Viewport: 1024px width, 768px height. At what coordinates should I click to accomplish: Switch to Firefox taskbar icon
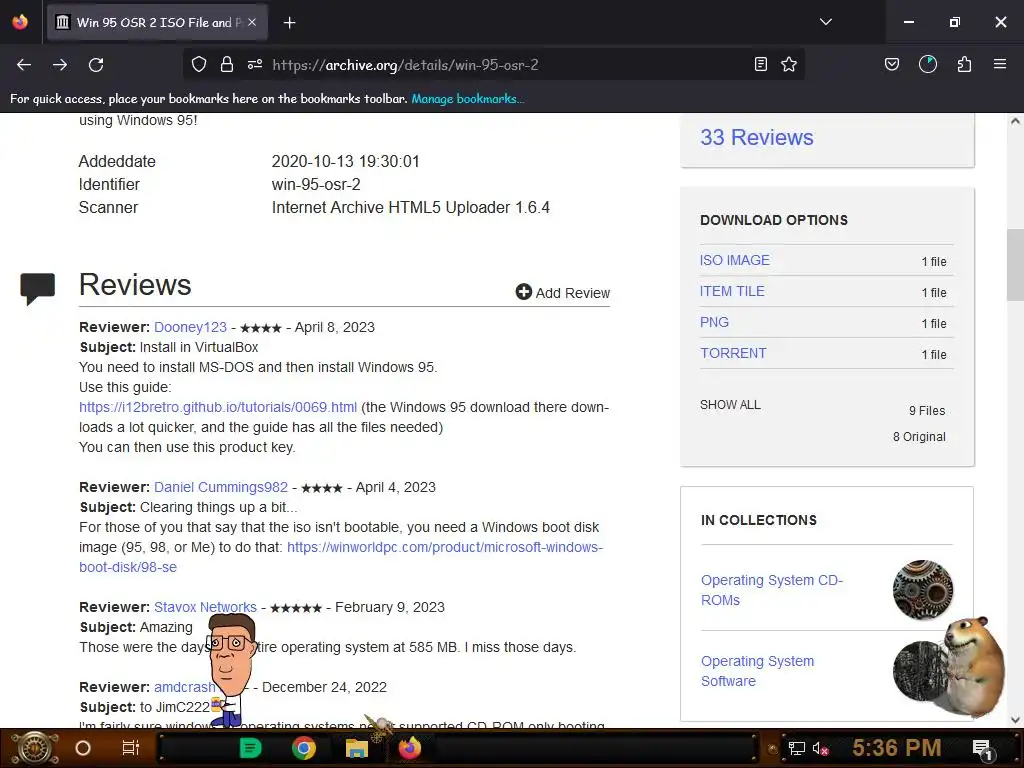(409, 748)
